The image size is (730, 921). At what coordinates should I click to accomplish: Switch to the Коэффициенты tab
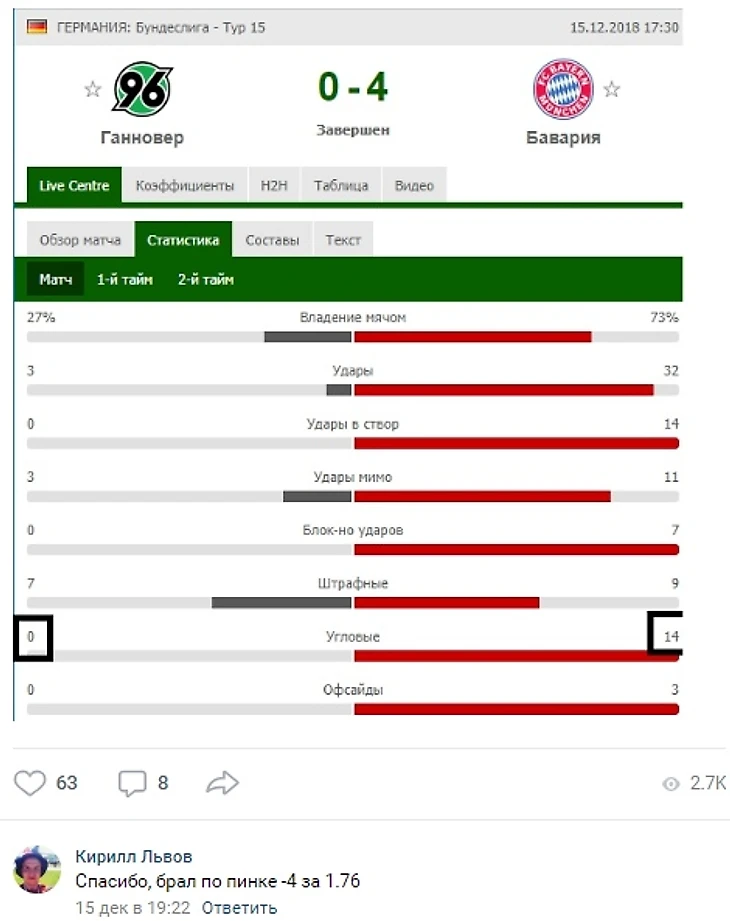pos(185,186)
